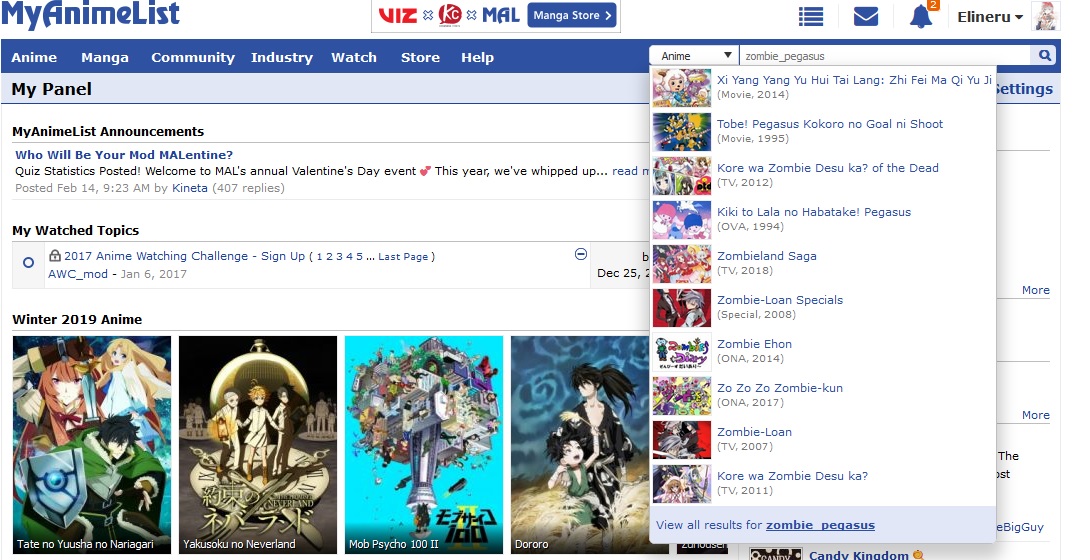Click the Manga Store button

coord(572,16)
